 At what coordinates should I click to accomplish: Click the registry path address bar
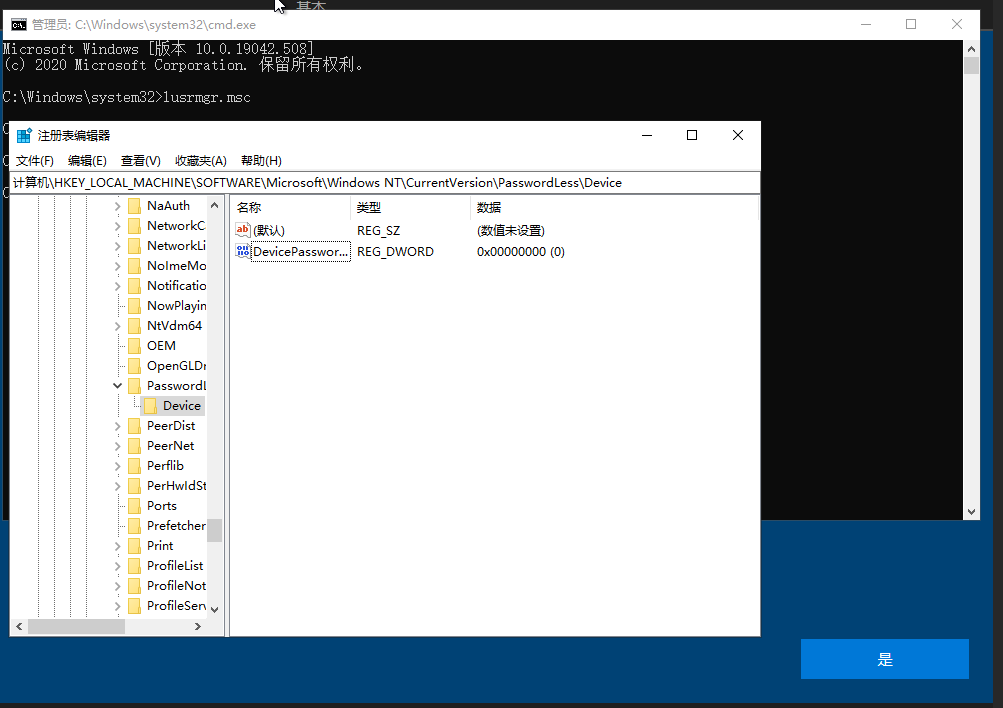pos(385,183)
